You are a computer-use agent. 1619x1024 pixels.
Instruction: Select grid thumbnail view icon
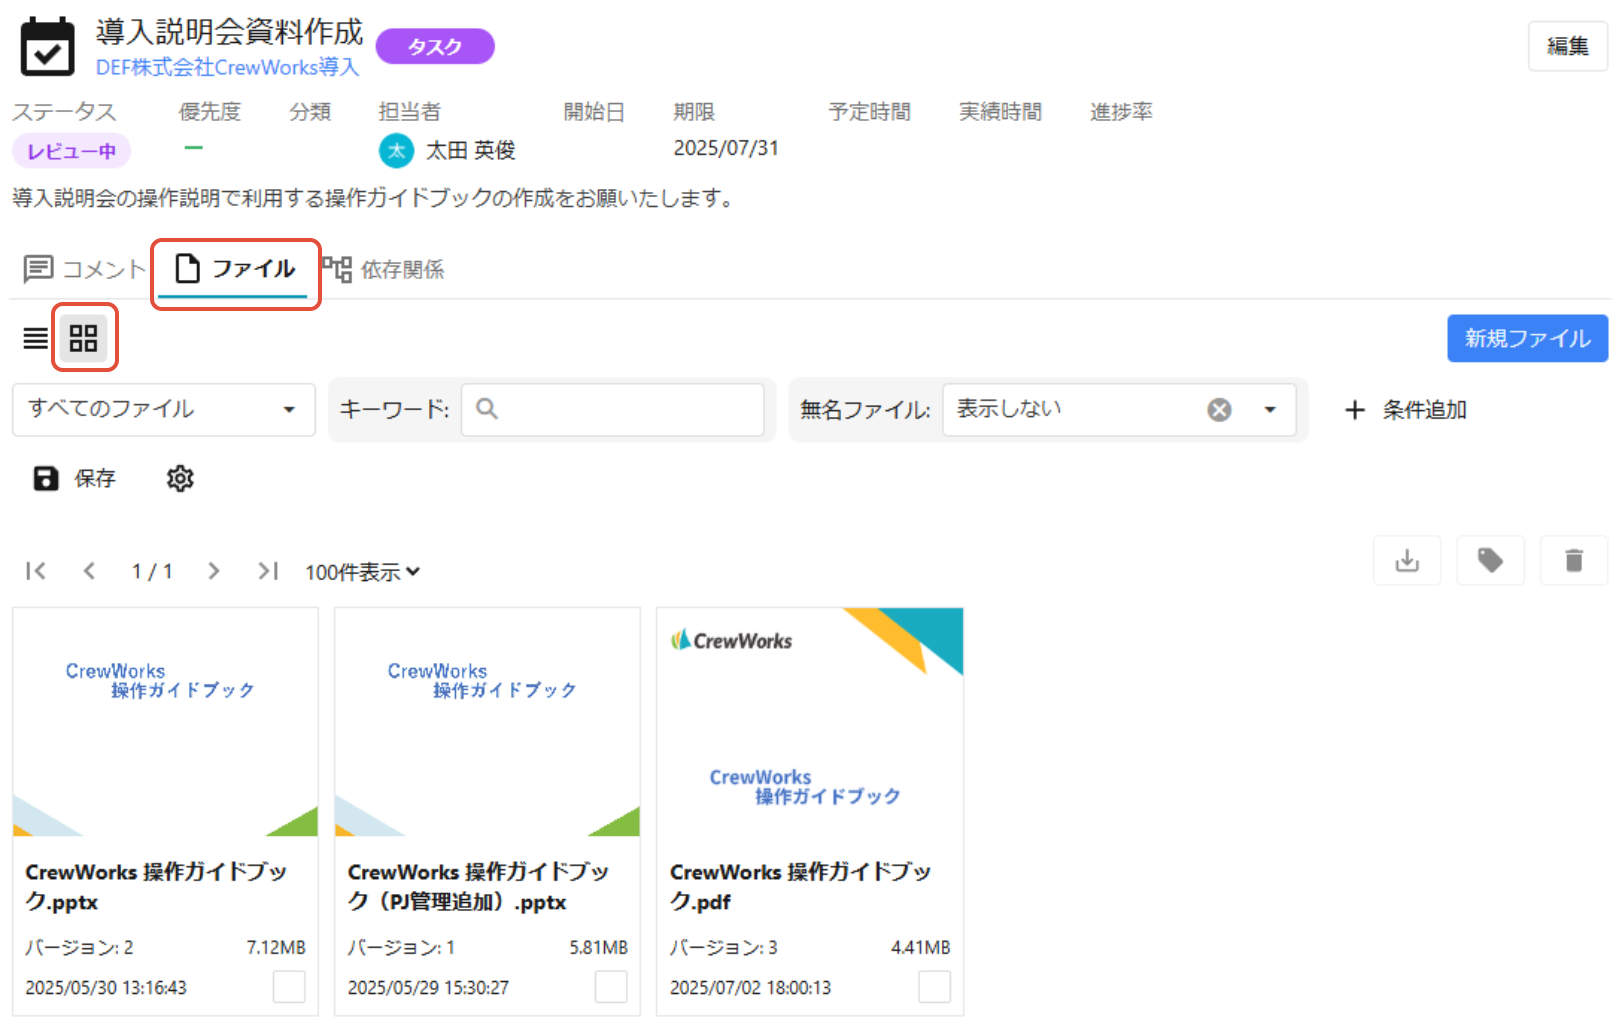click(x=83, y=338)
